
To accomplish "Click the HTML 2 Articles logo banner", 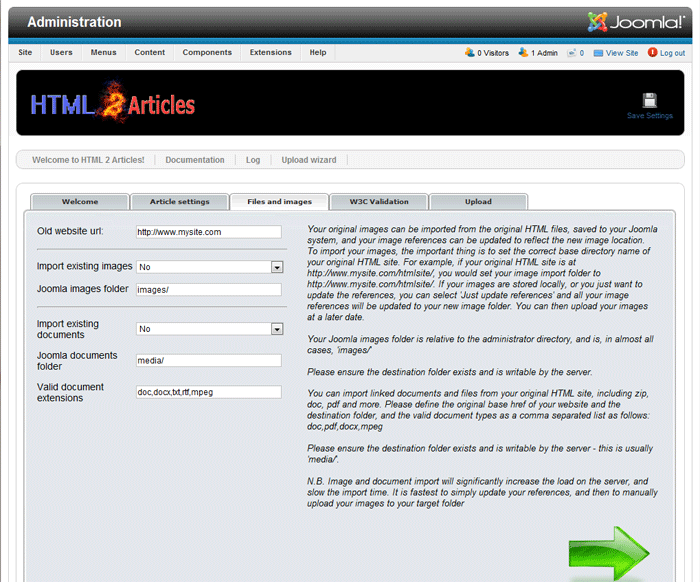I will tap(112, 104).
